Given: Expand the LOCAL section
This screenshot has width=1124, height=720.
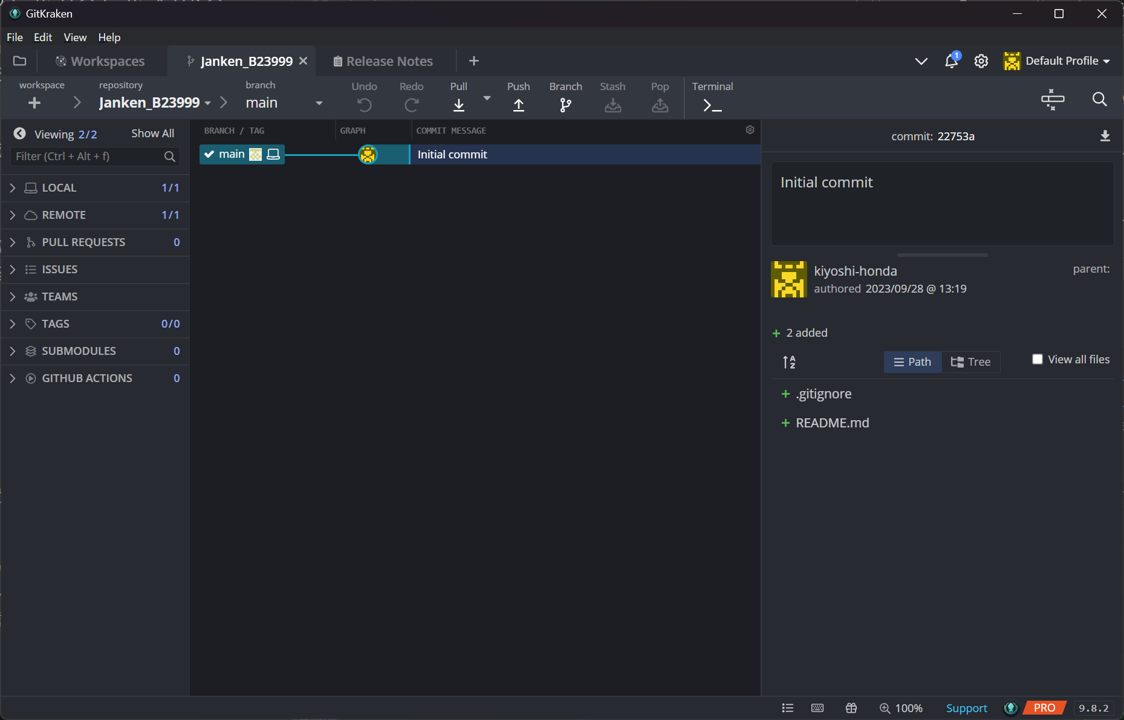Looking at the screenshot, I should [13, 188].
